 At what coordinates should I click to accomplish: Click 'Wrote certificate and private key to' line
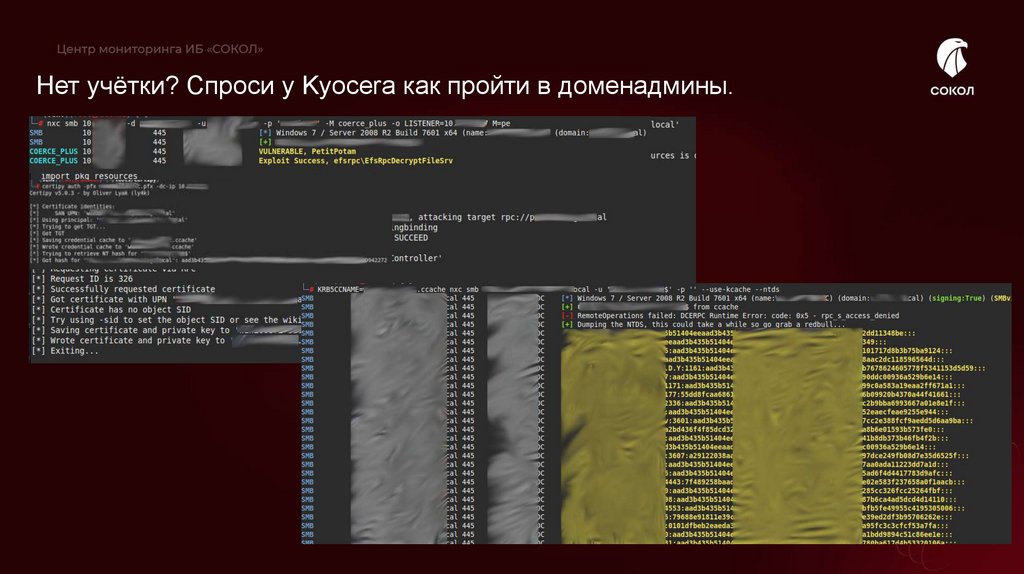pyautogui.click(x=165, y=340)
